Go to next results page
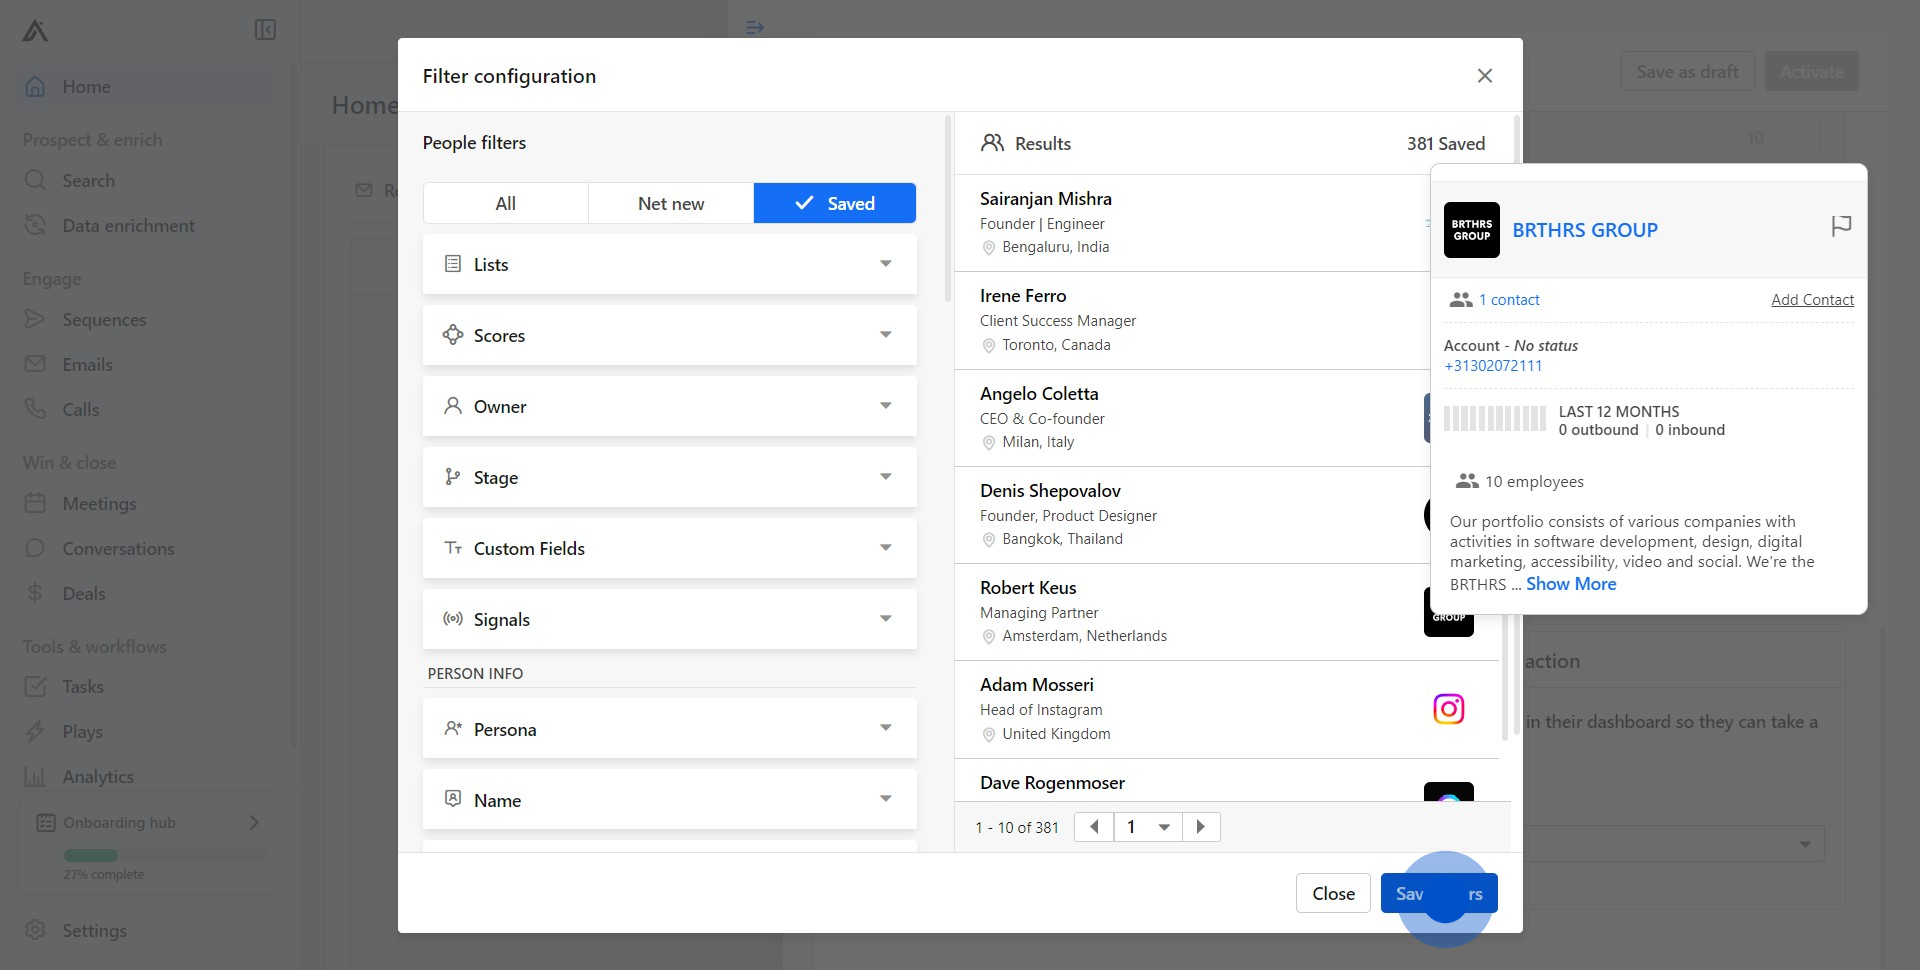Image resolution: width=1920 pixels, height=970 pixels. pyautogui.click(x=1200, y=827)
